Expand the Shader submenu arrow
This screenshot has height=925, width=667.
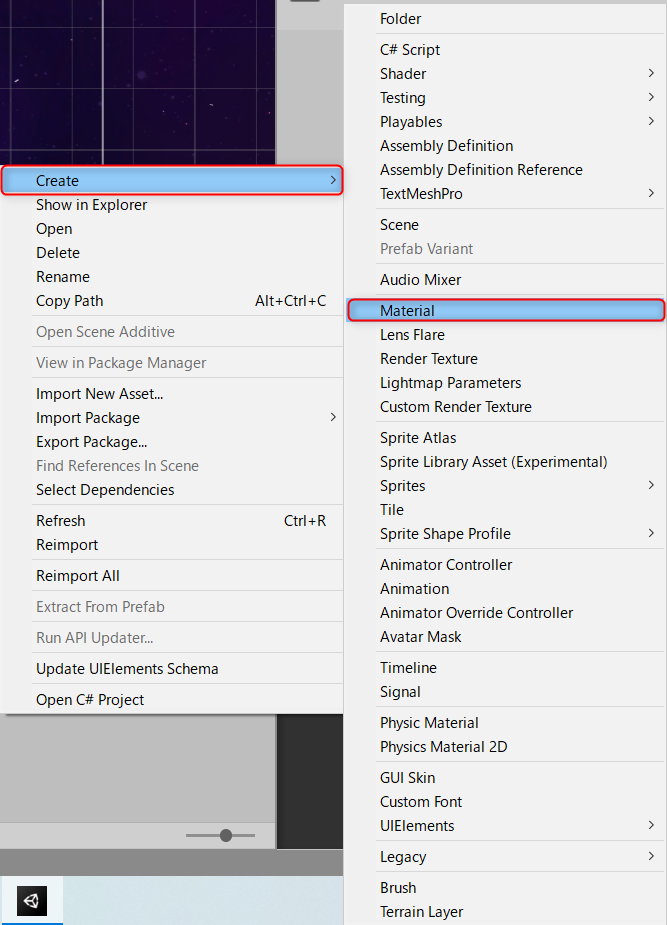651,73
